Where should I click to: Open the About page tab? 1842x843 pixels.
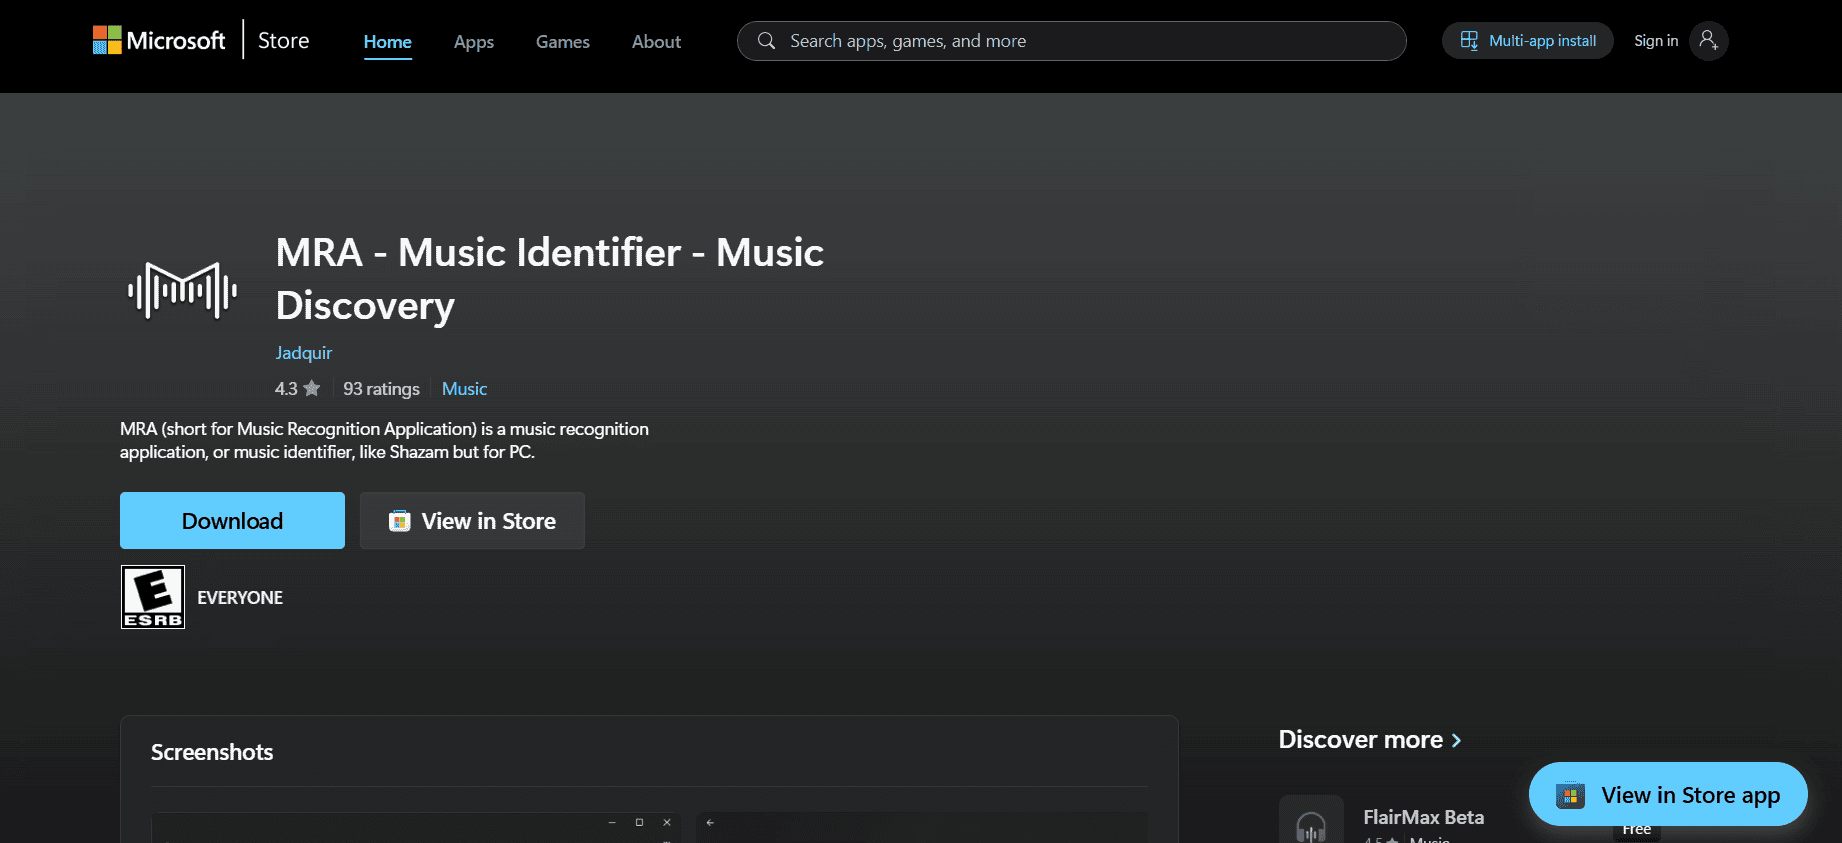[656, 42]
